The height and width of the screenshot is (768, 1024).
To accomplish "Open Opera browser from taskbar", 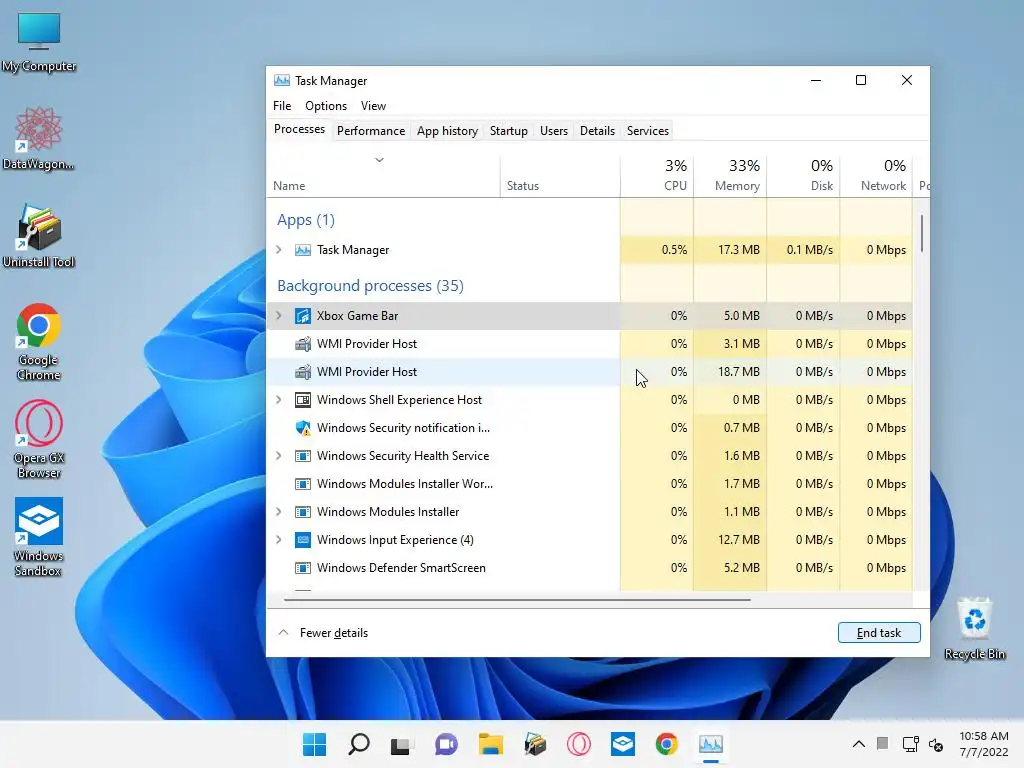I will pos(579,744).
